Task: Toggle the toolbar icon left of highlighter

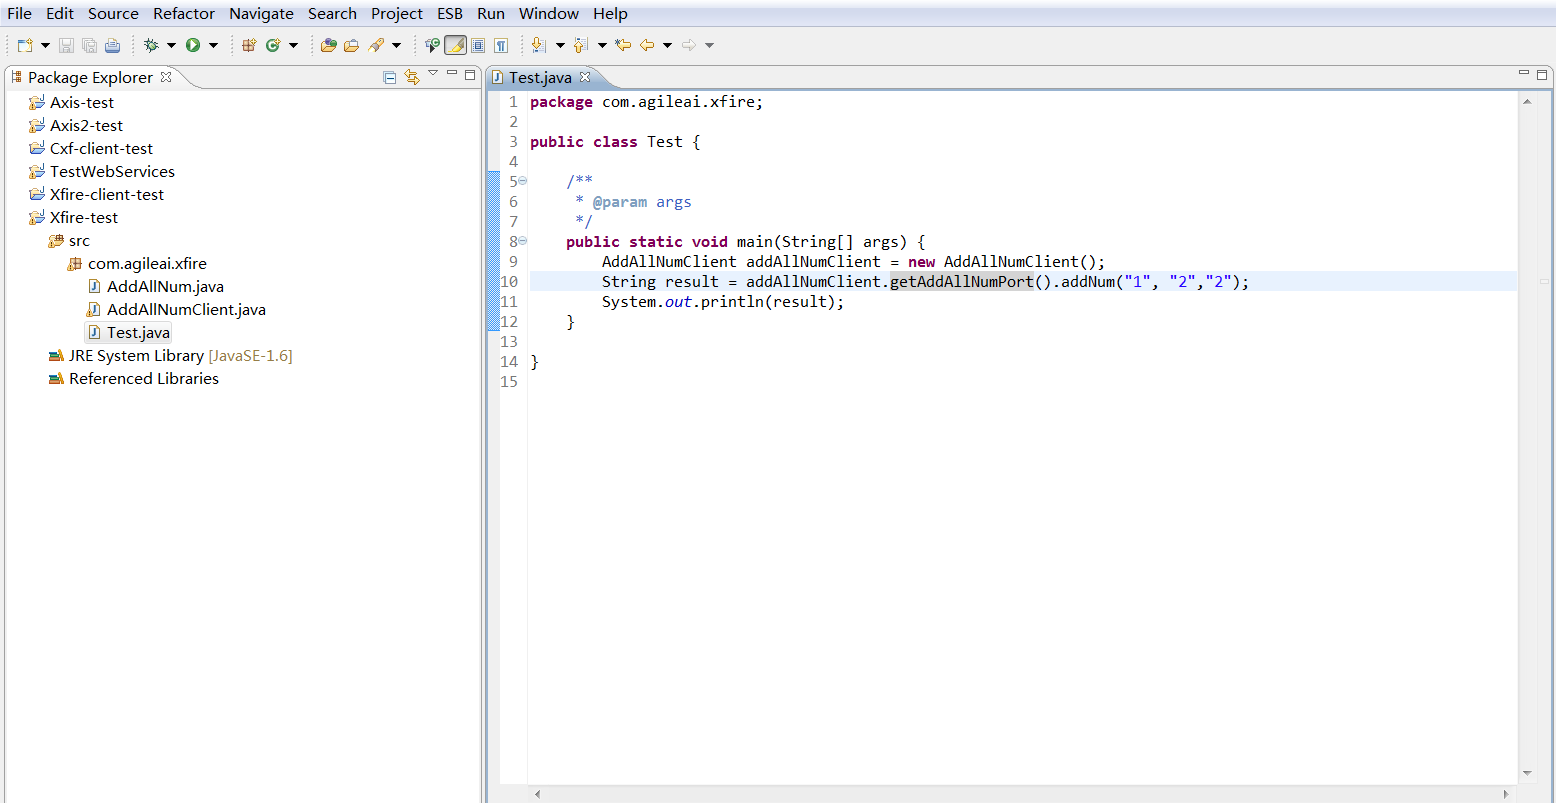Action: coord(432,45)
